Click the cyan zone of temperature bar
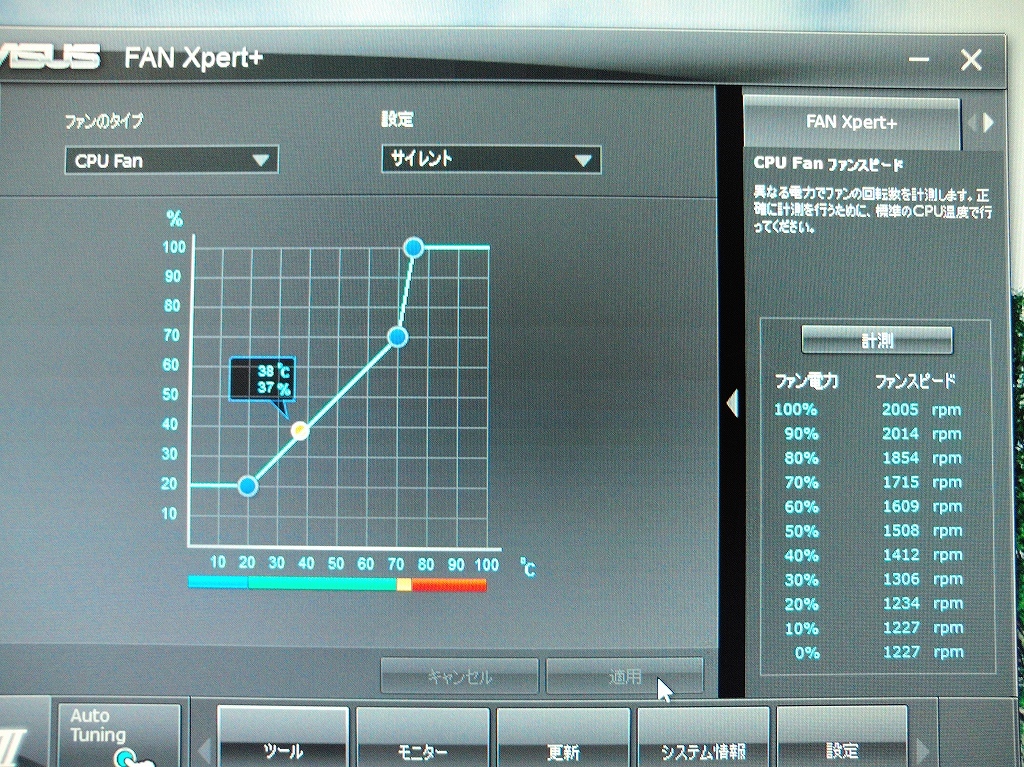The width and height of the screenshot is (1024, 767). pyautogui.click(x=217, y=582)
